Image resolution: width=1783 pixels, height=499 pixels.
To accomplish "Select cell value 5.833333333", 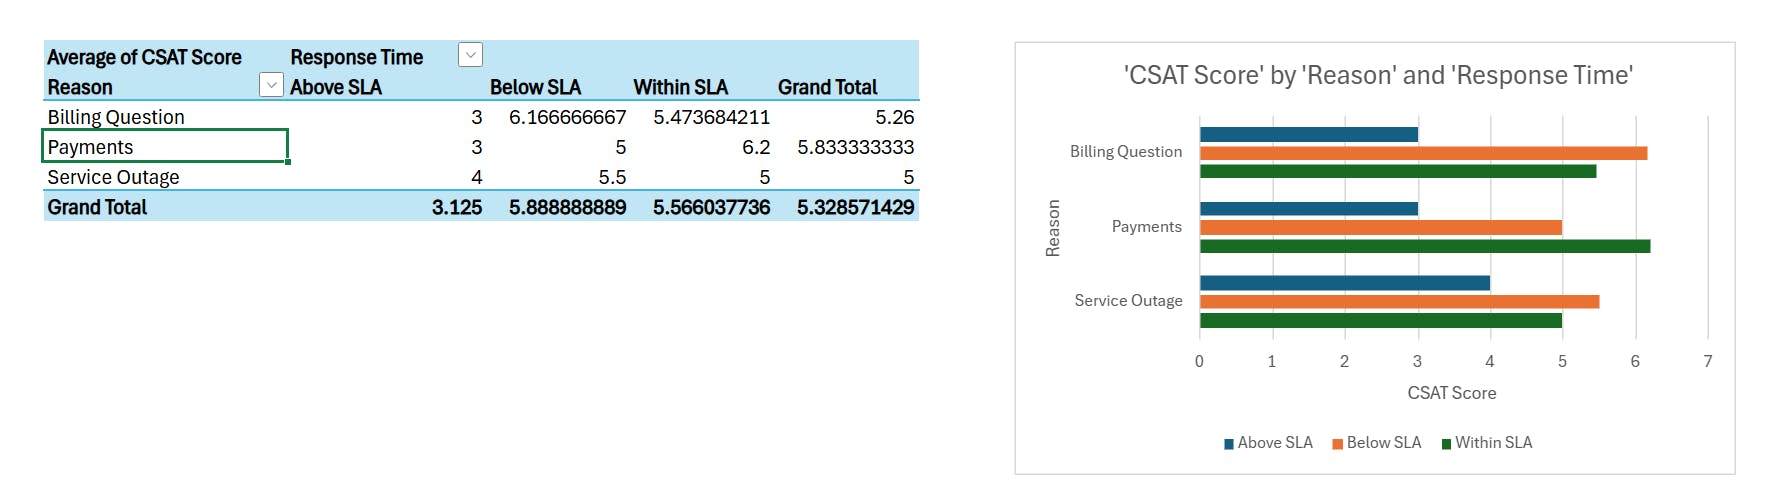I will coord(855,147).
